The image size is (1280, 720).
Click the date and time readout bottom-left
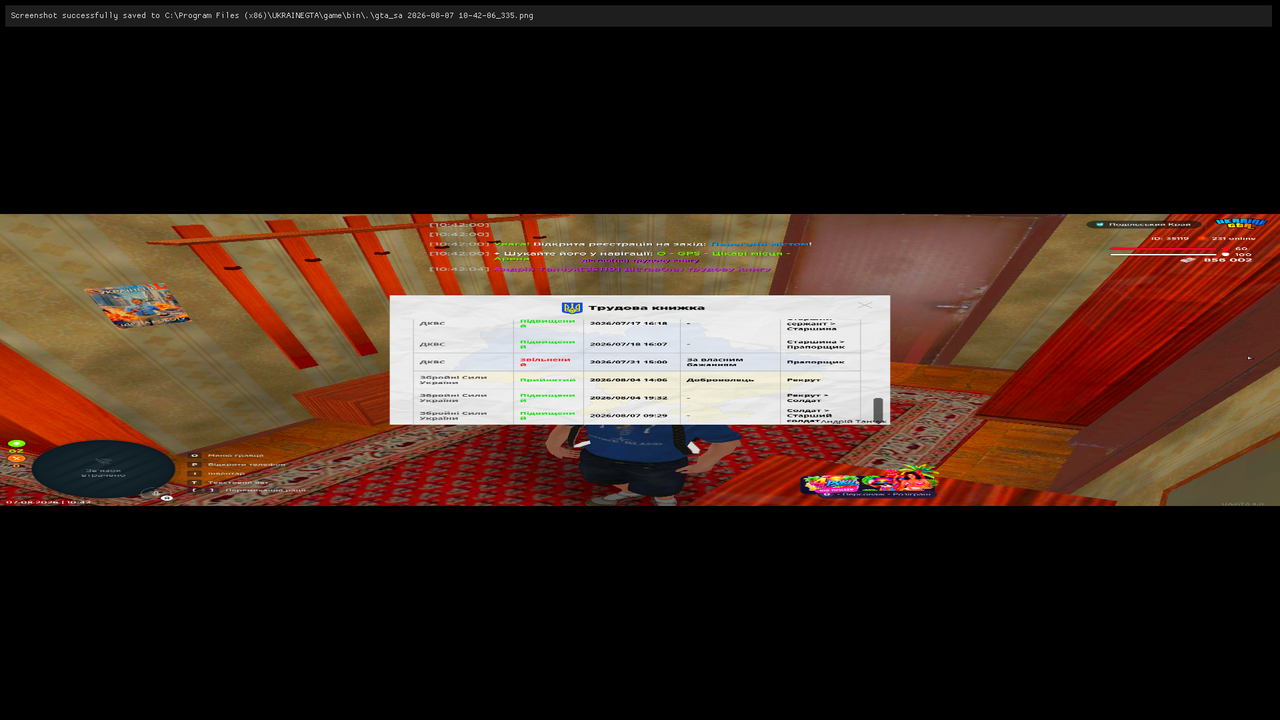coord(48,502)
